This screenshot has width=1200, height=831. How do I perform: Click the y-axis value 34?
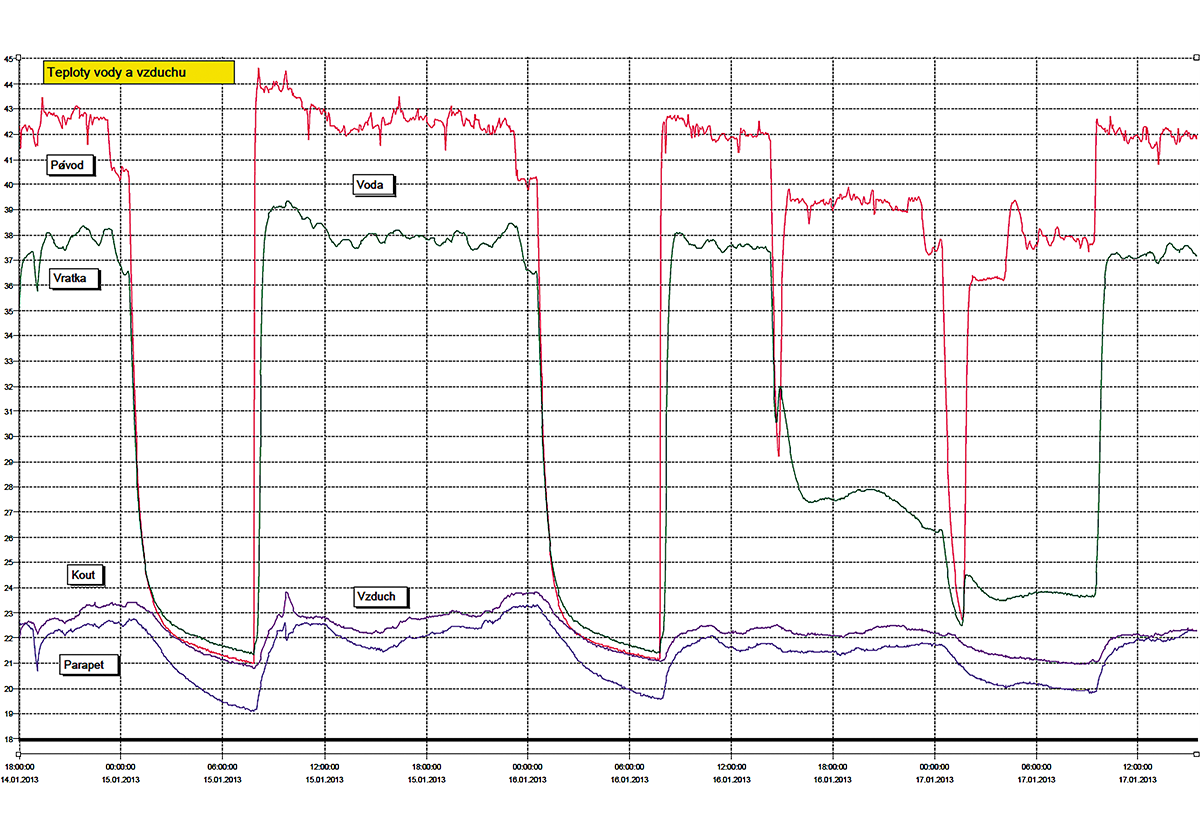8,336
